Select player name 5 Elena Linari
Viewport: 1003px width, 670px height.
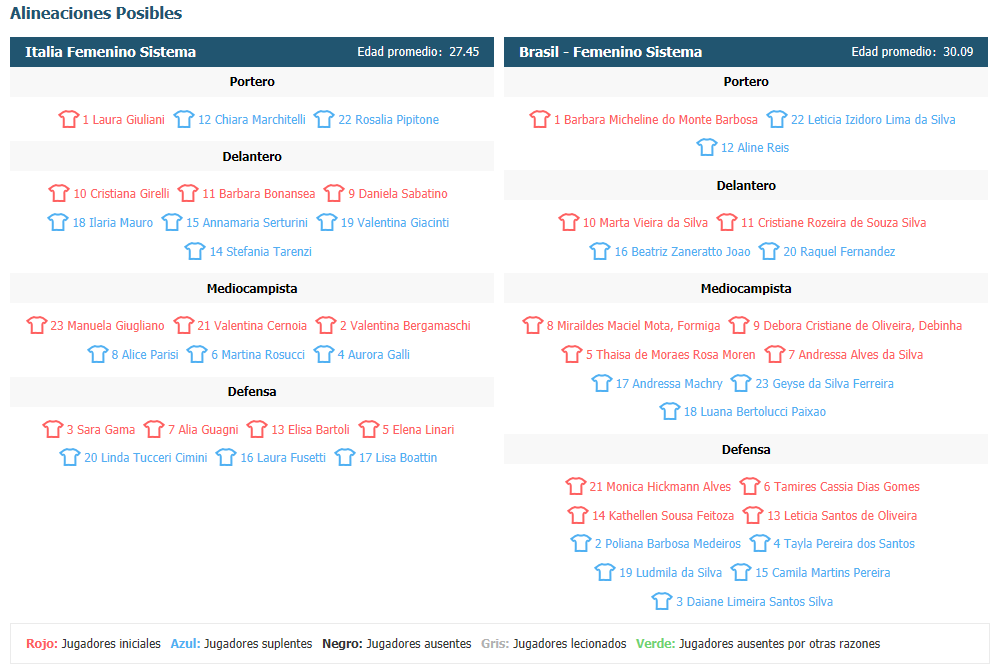tap(418, 429)
